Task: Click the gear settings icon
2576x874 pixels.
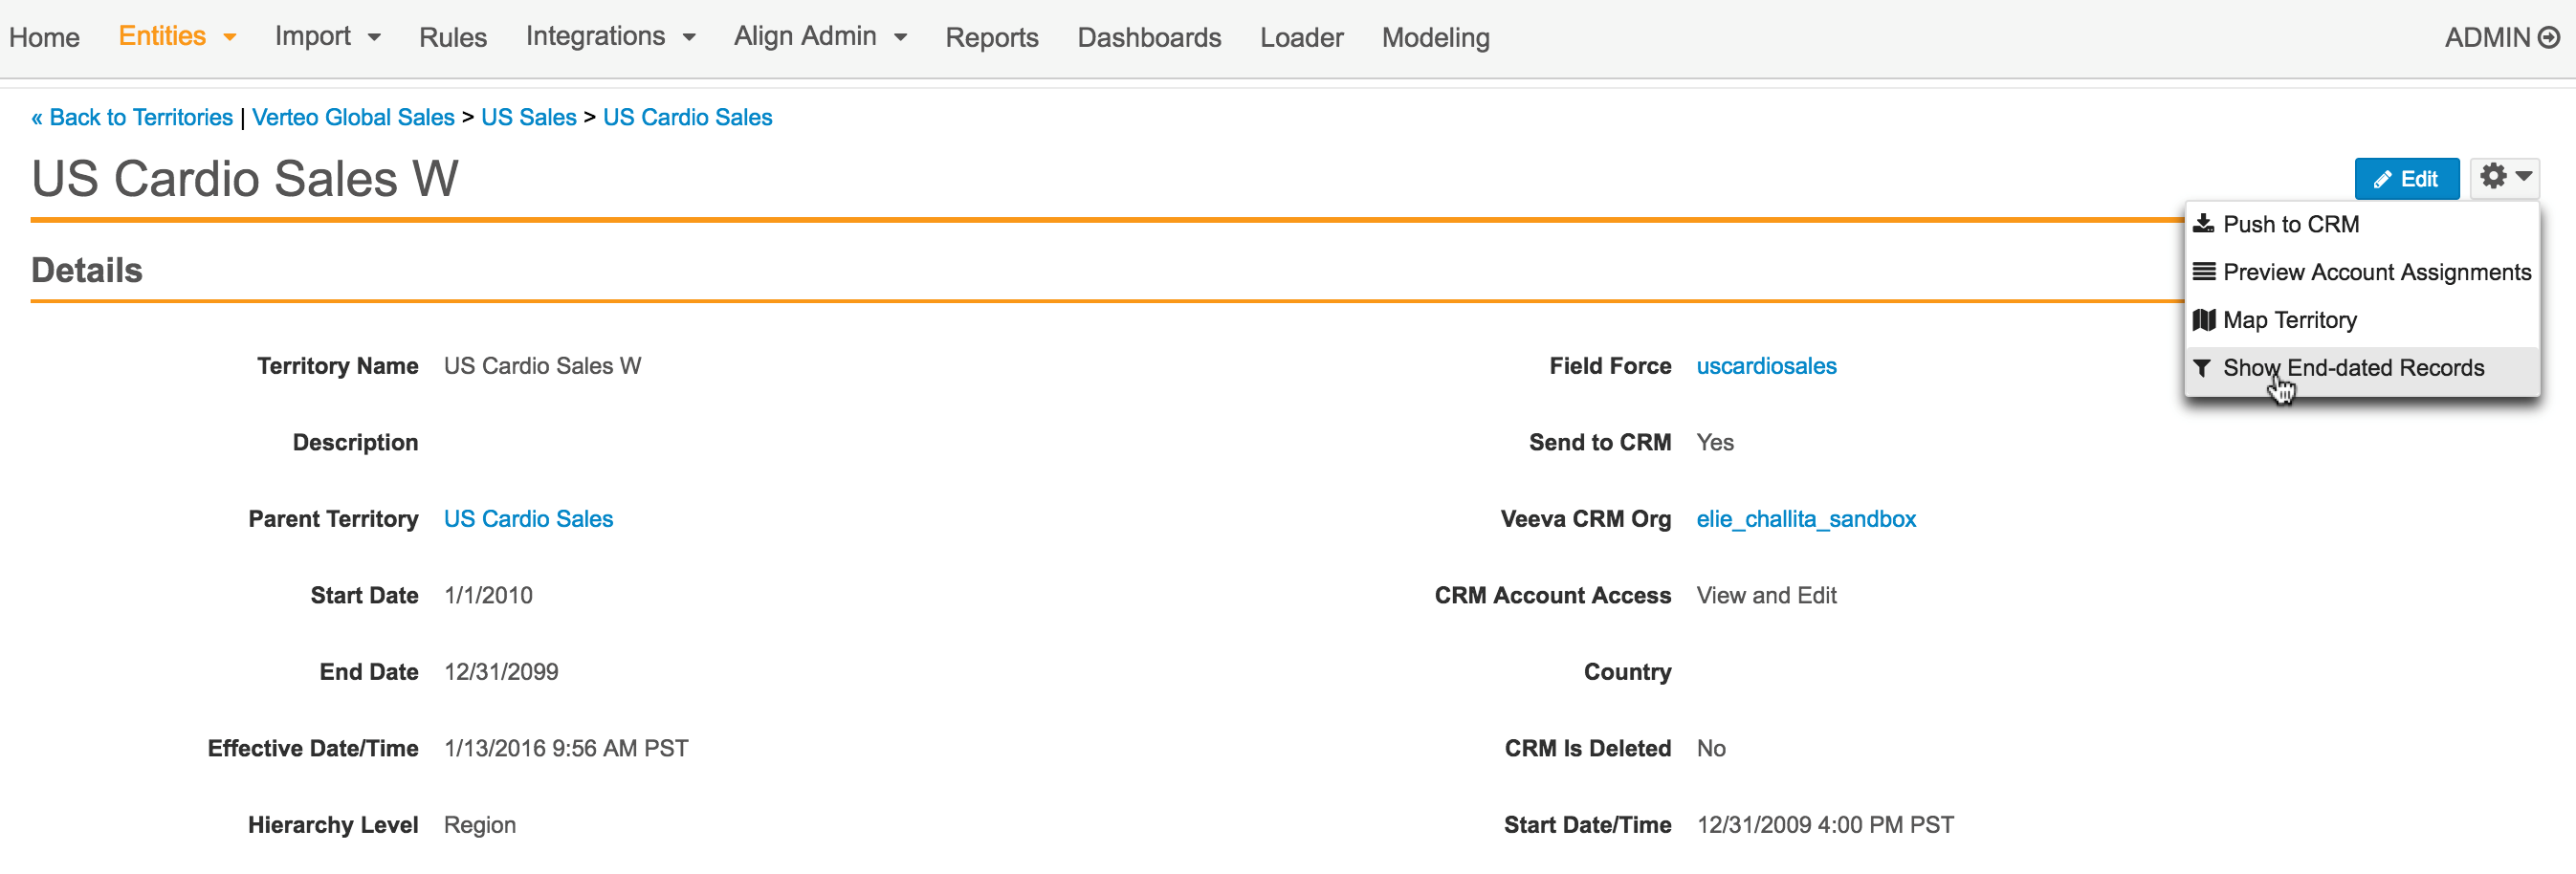Action: click(x=2494, y=177)
